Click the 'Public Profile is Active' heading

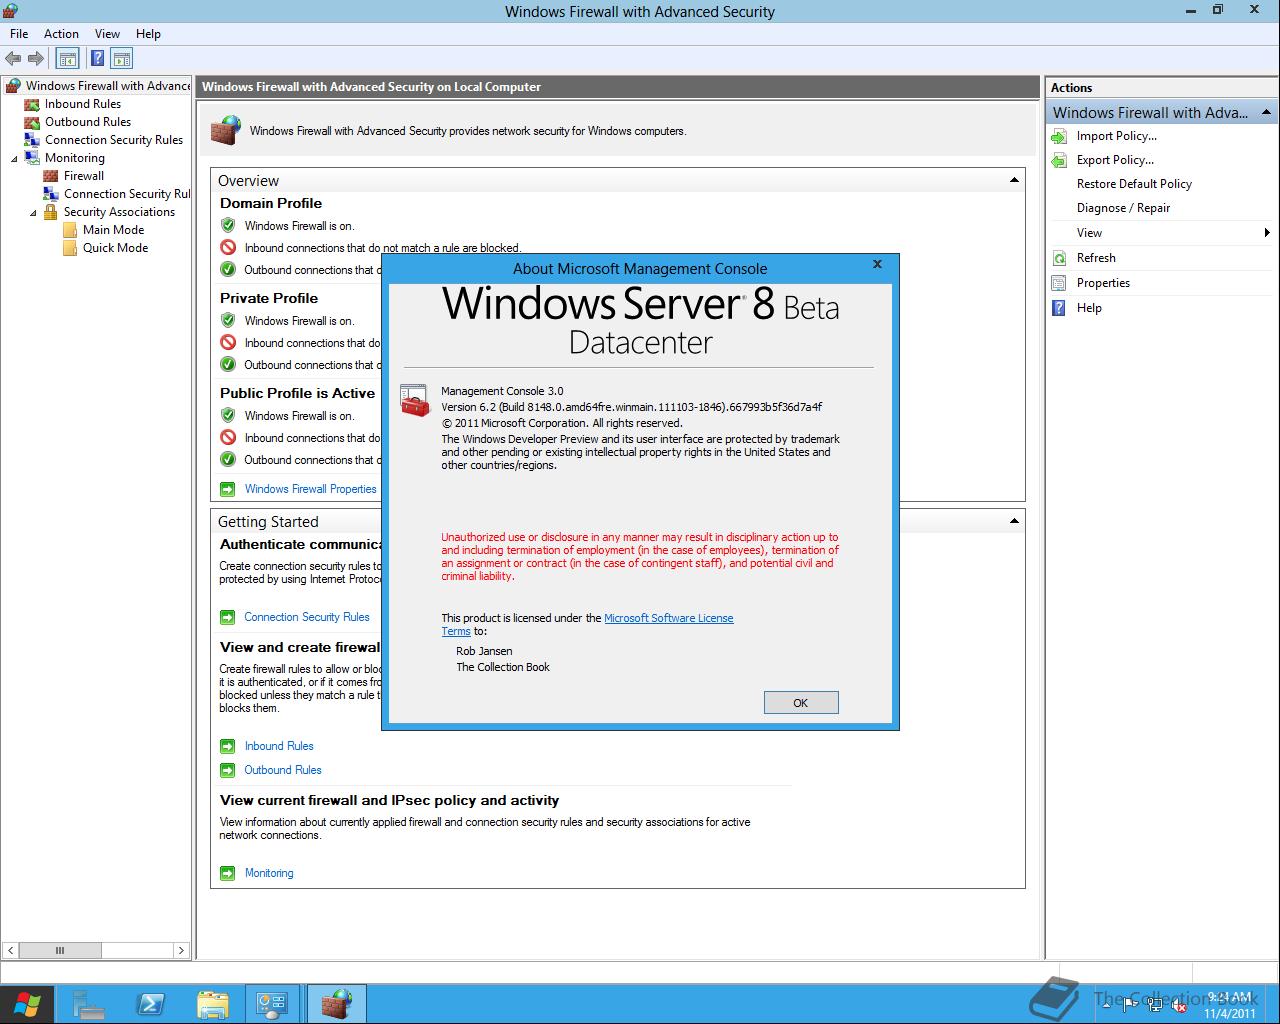(x=297, y=393)
